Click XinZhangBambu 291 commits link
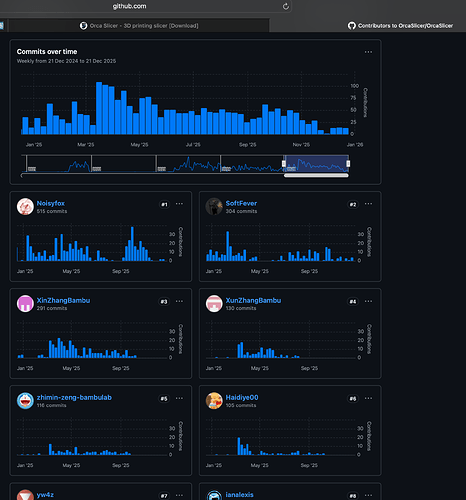 52,308
